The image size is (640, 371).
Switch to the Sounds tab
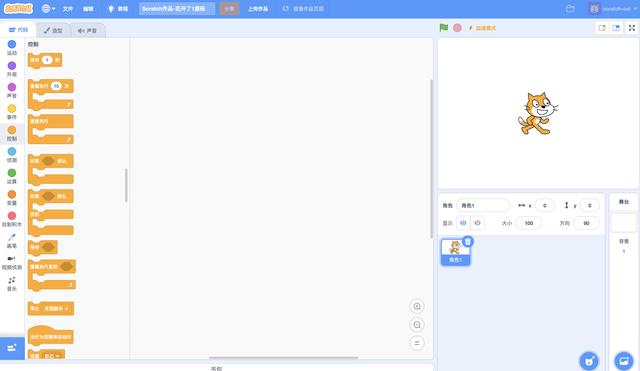pyautogui.click(x=87, y=30)
